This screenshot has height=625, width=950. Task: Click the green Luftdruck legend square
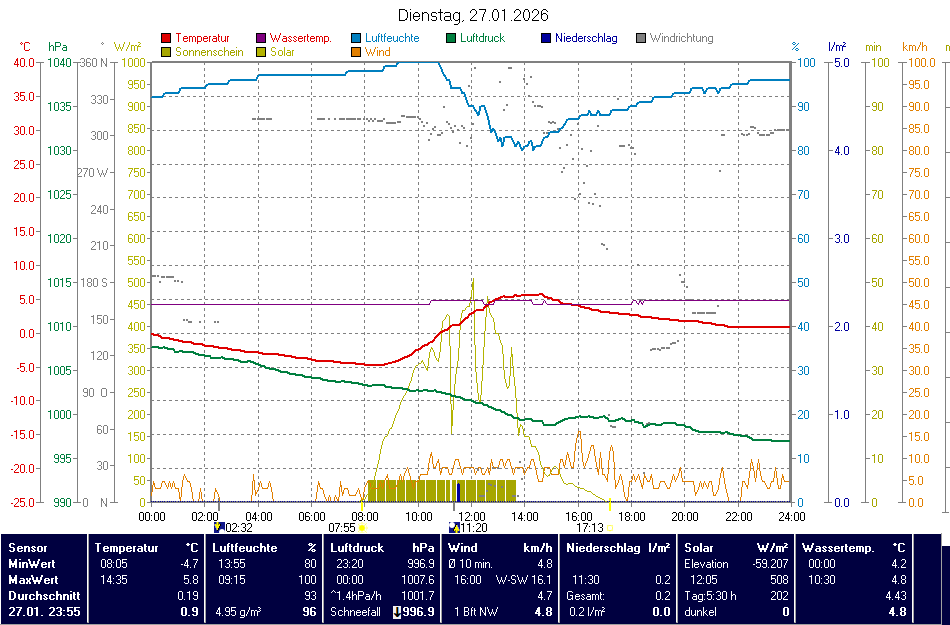452,39
